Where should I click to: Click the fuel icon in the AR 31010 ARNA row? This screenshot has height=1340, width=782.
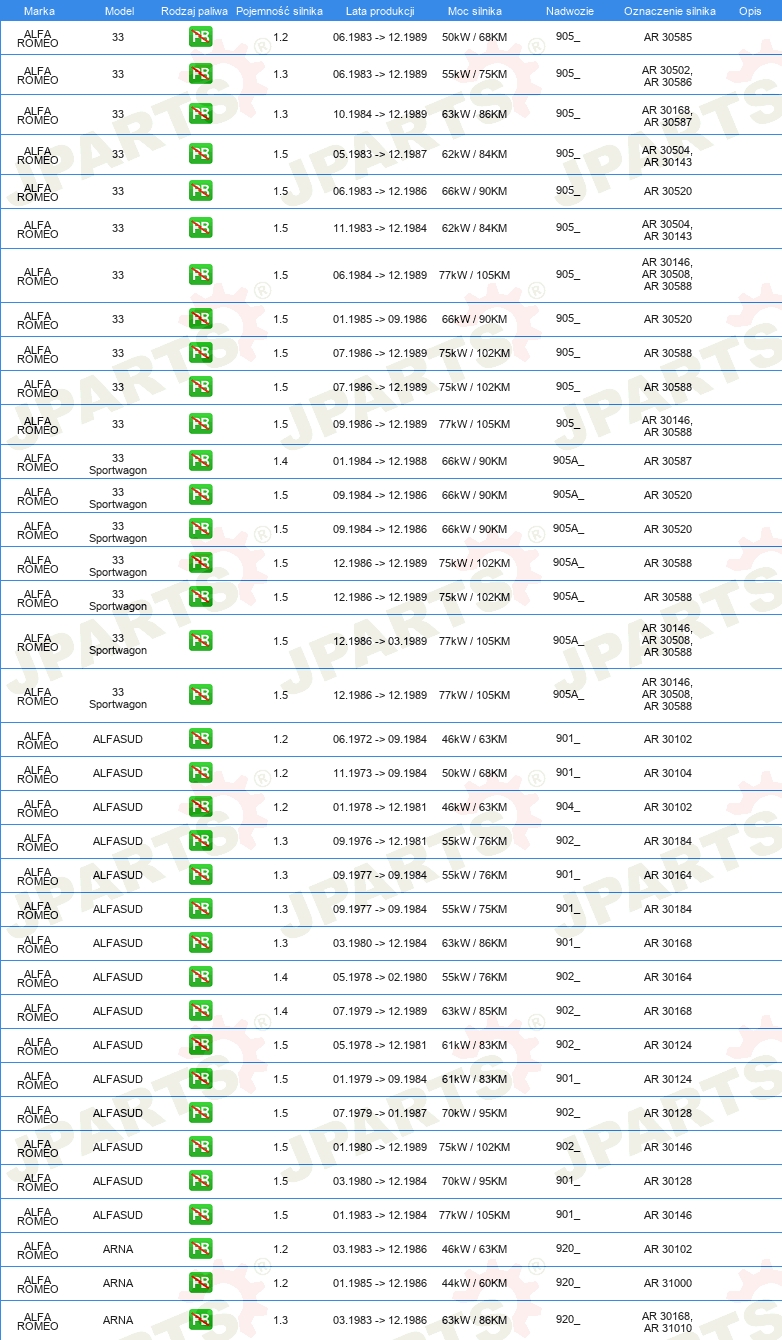tap(200, 1320)
